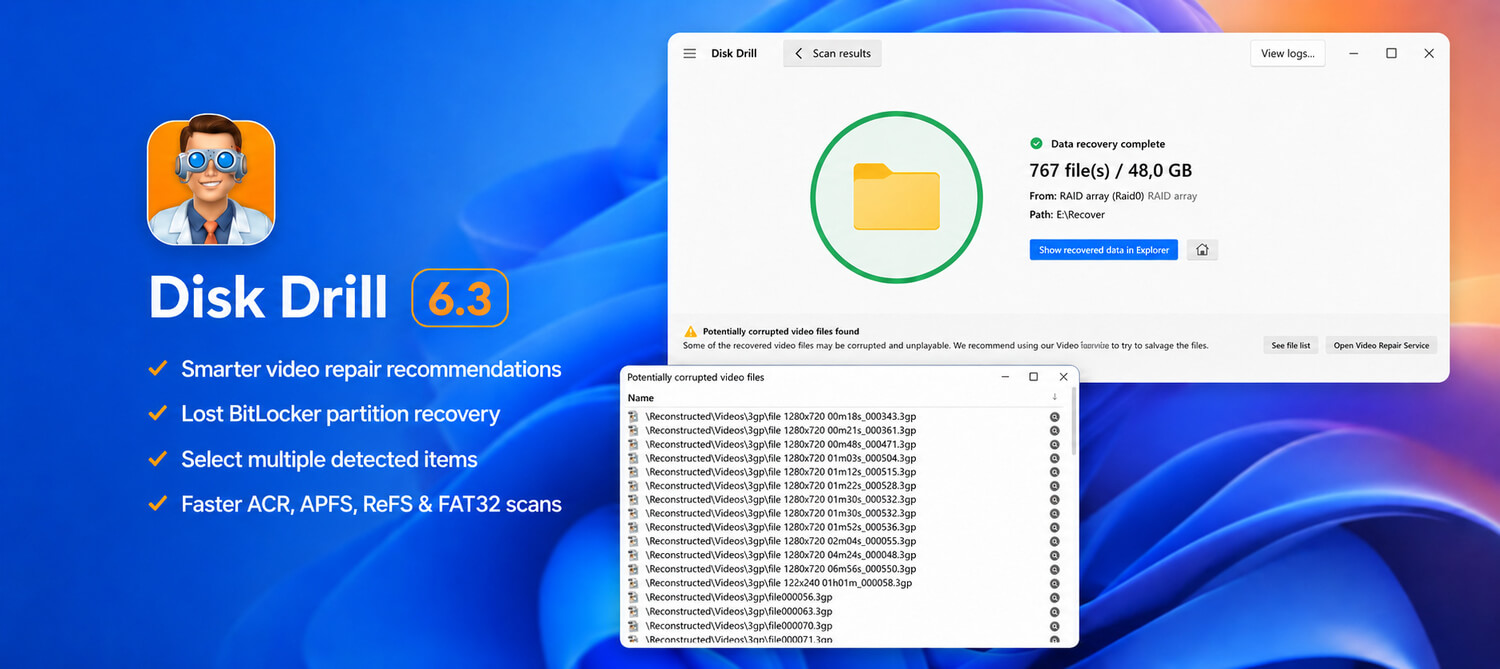Click the yellow folder icon in the circle
Screen dimensions: 1500x669
896,196
